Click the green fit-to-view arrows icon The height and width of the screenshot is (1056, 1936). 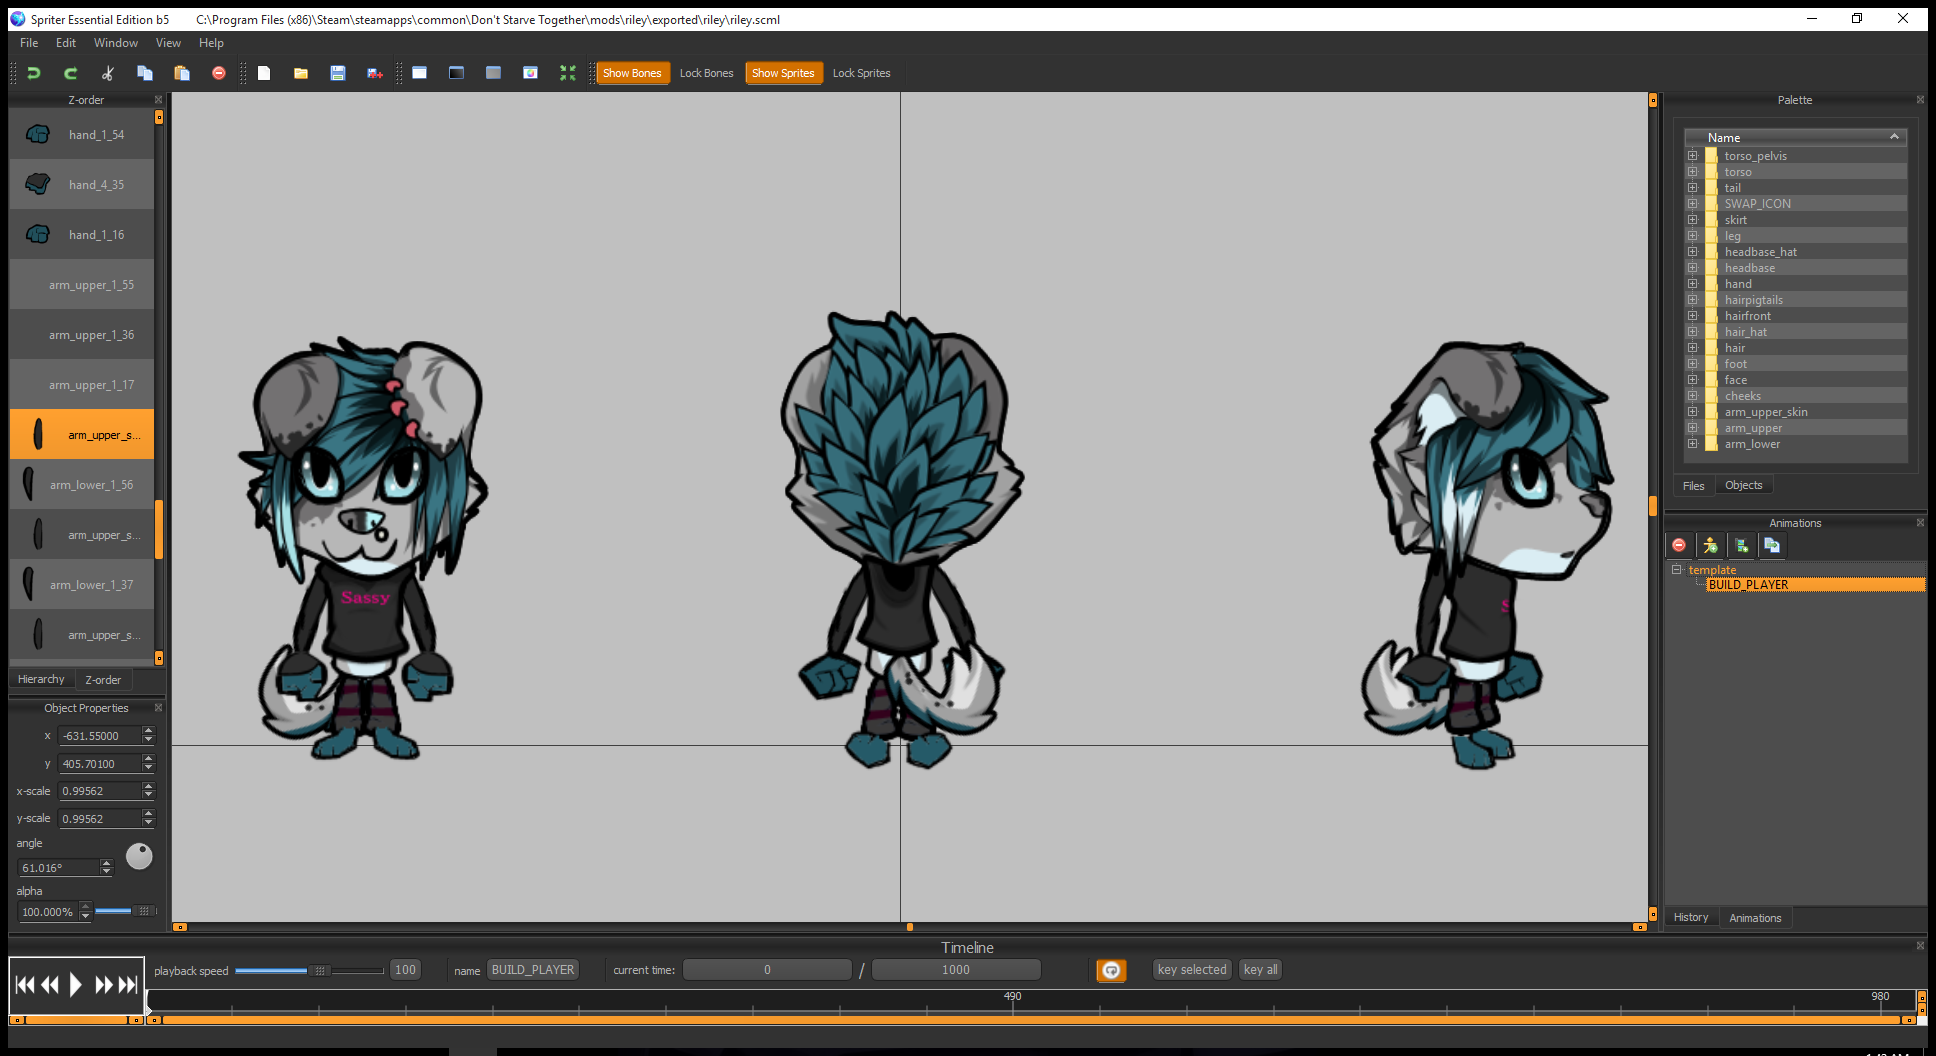(x=568, y=73)
